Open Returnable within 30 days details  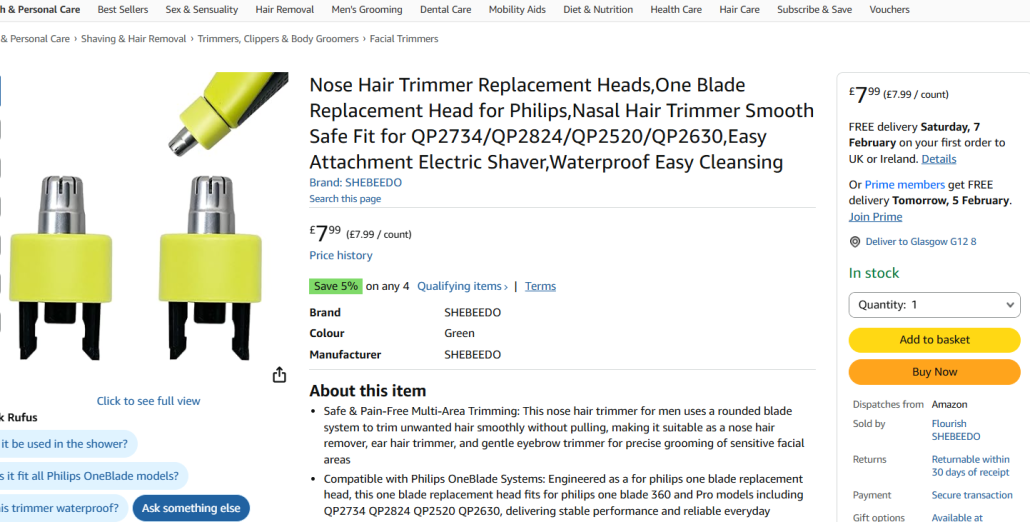point(970,466)
